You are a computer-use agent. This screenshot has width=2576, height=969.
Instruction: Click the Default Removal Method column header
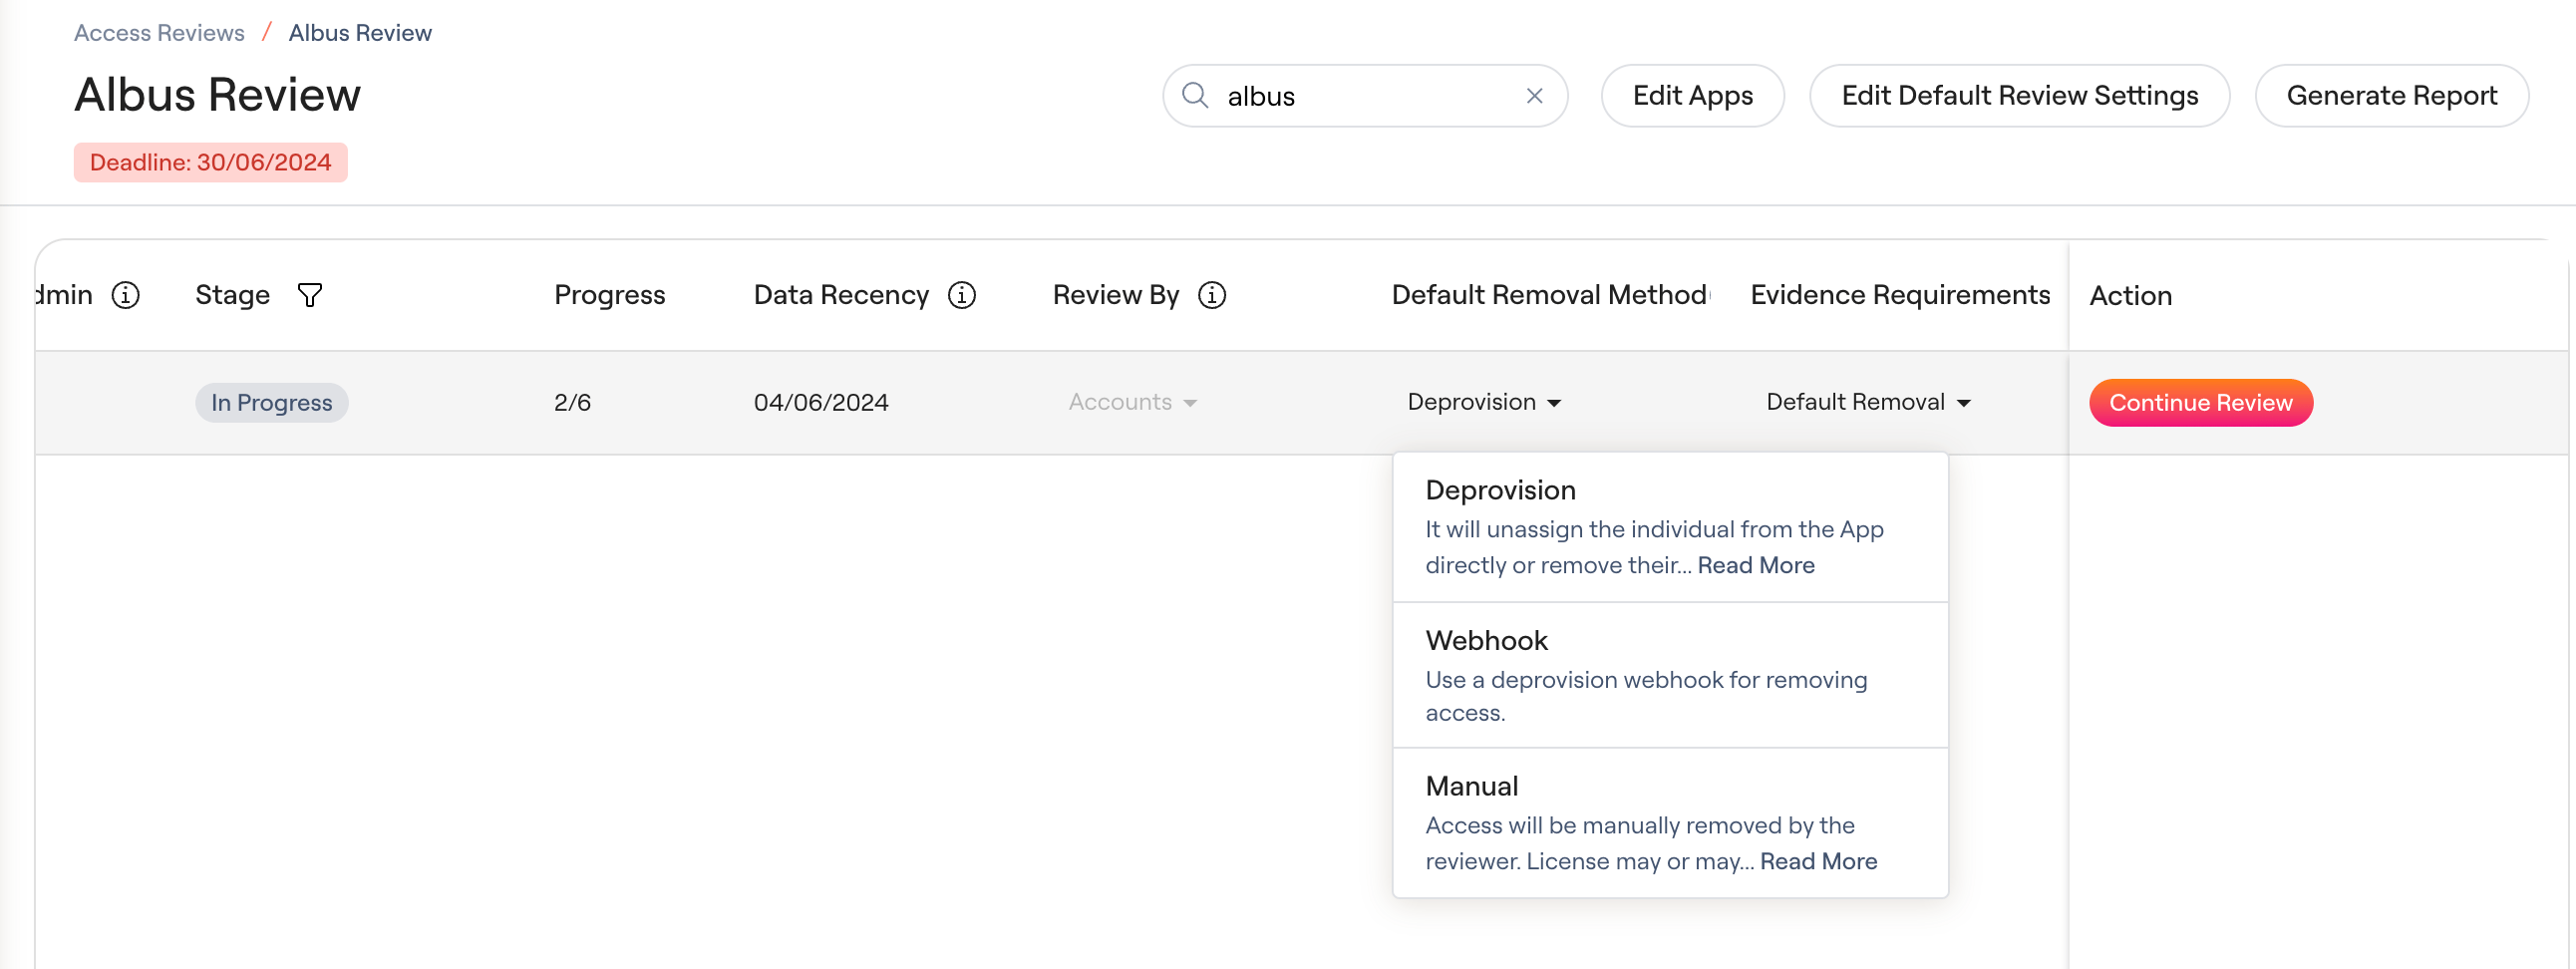click(x=1549, y=295)
